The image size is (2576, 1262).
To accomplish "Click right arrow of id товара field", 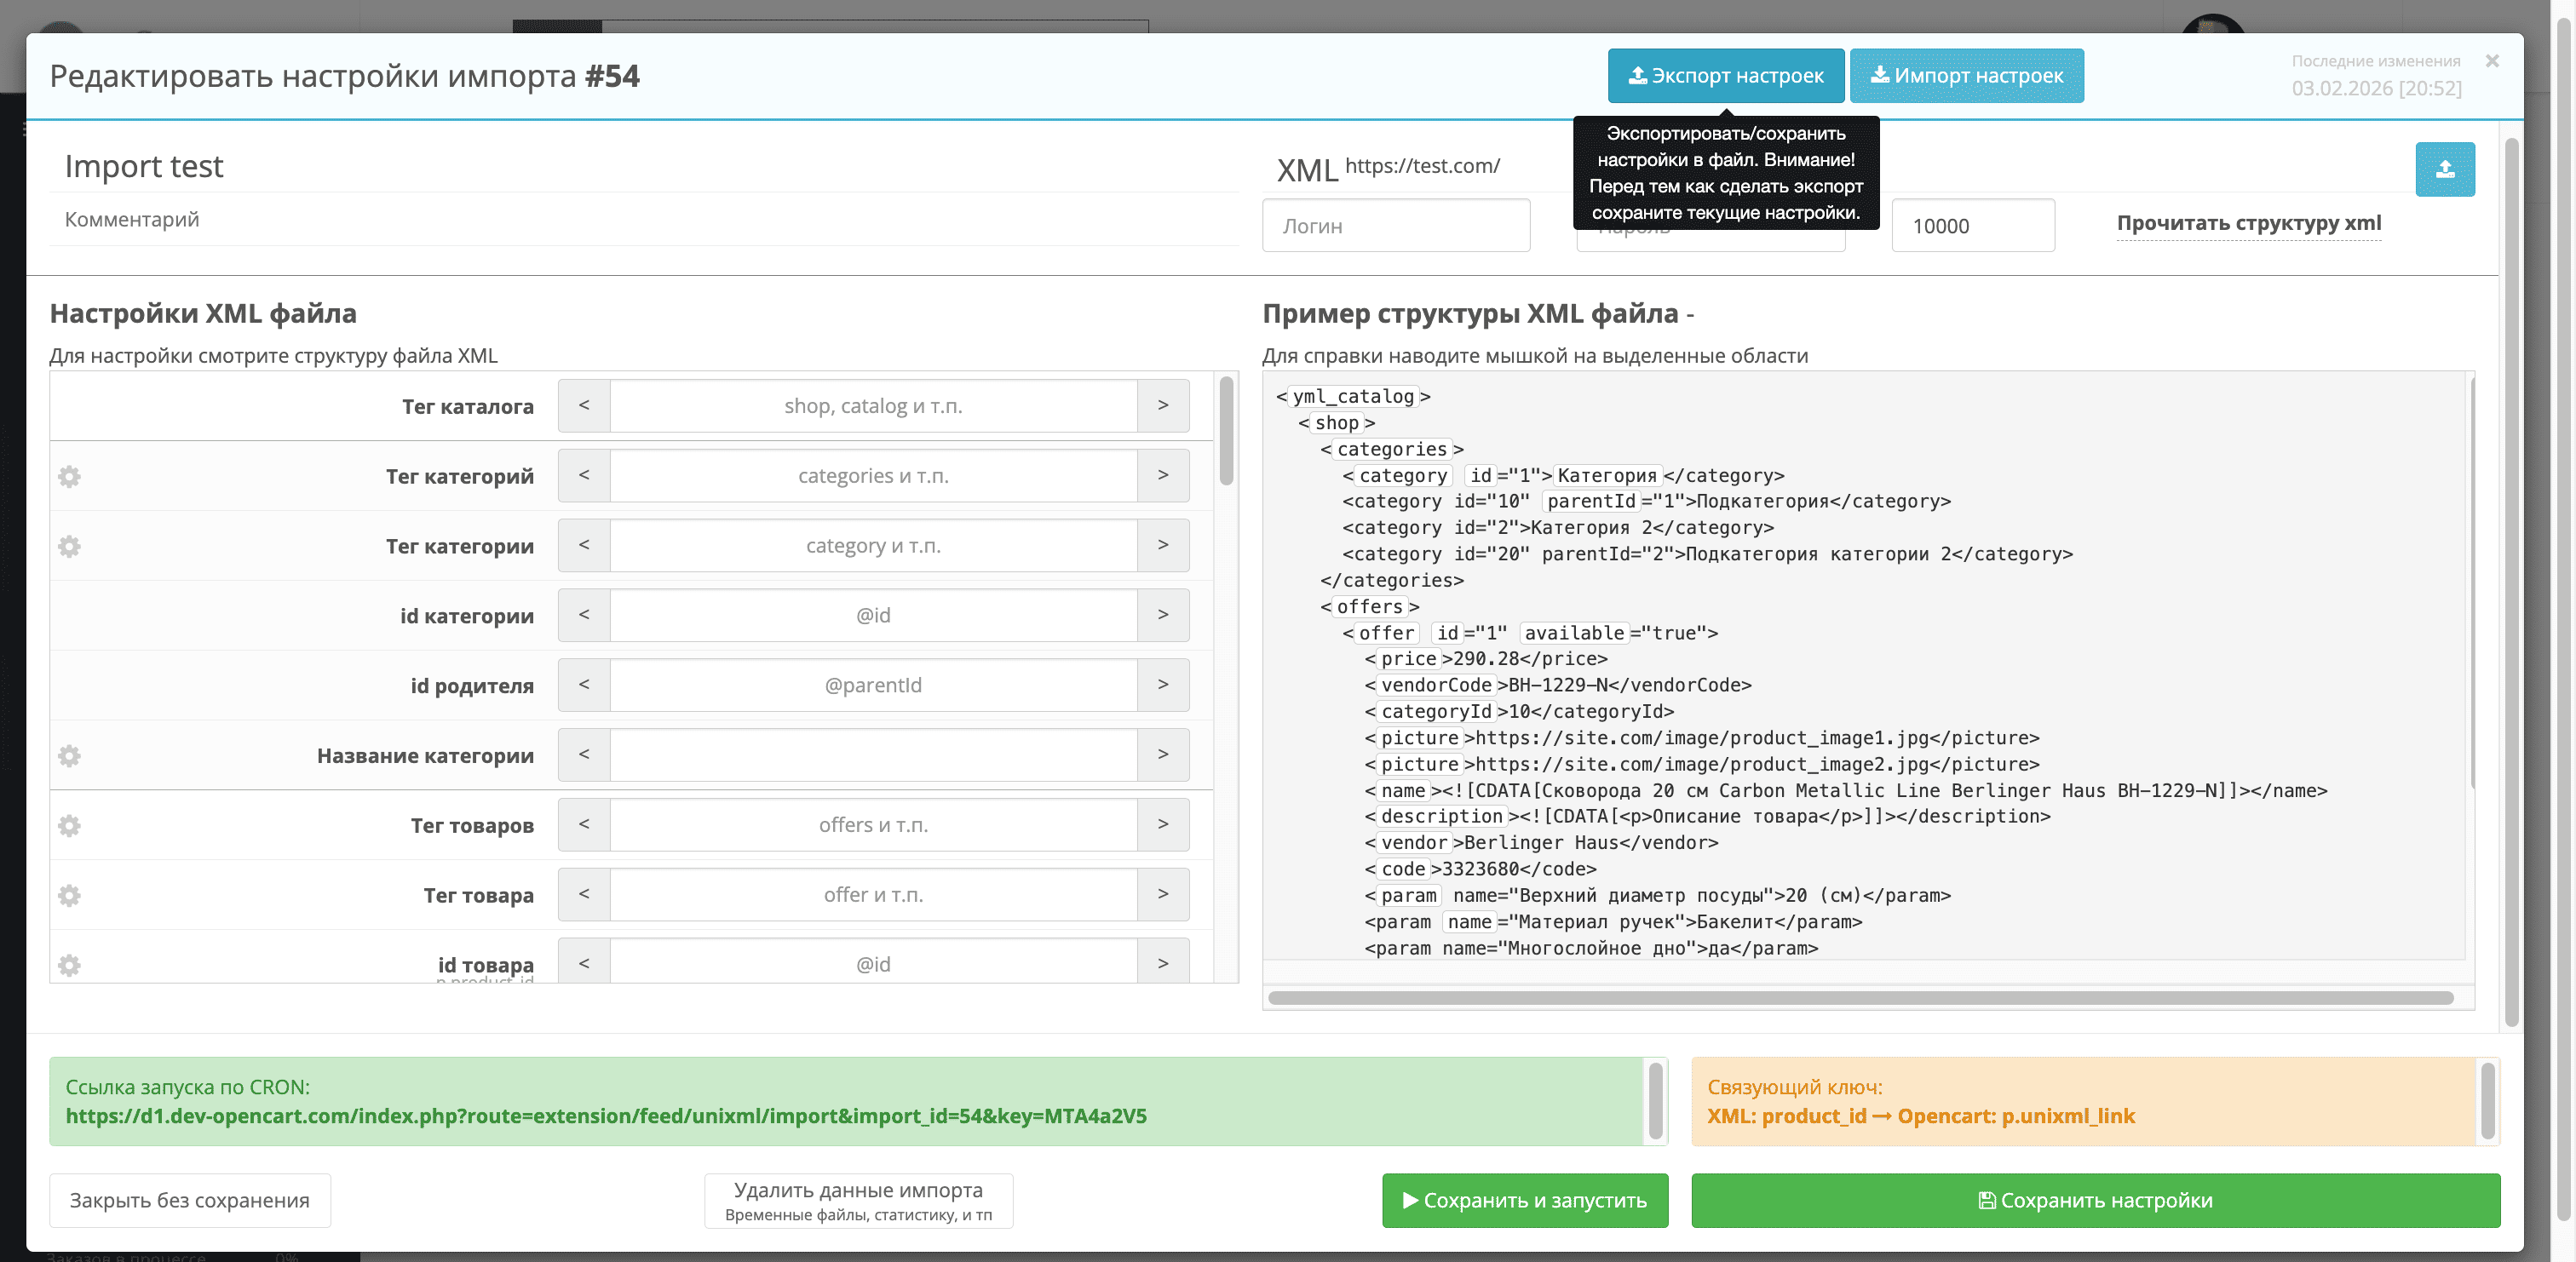I will point(1163,961).
